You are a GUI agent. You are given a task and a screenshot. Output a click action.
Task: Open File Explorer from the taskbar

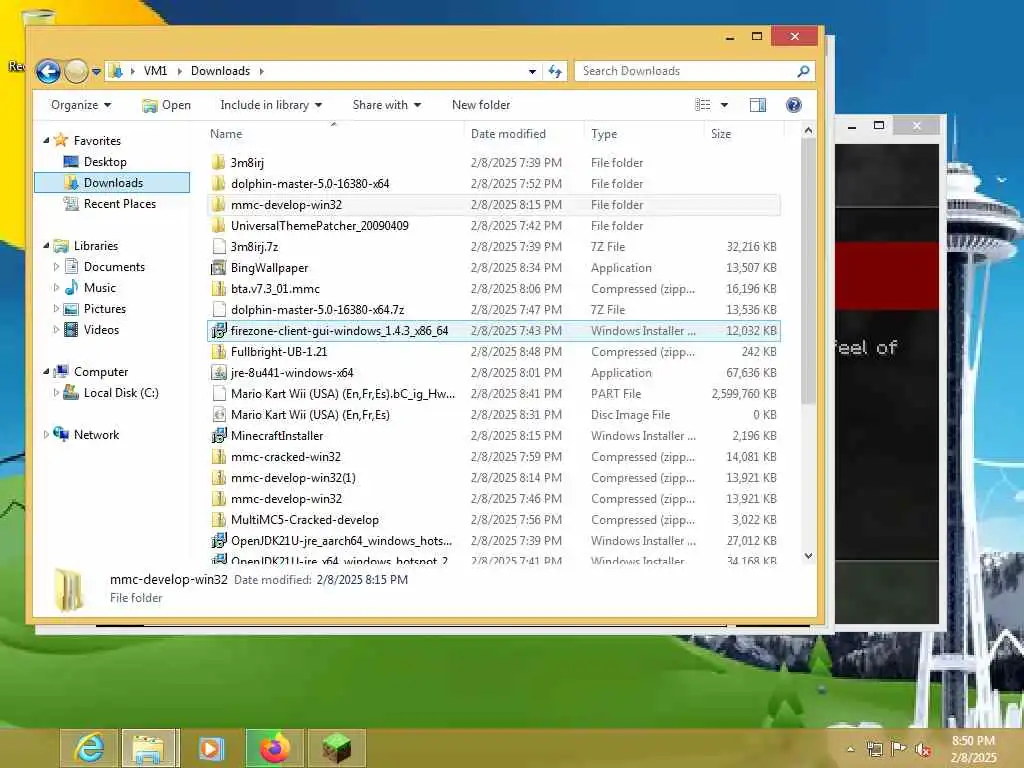[150, 748]
